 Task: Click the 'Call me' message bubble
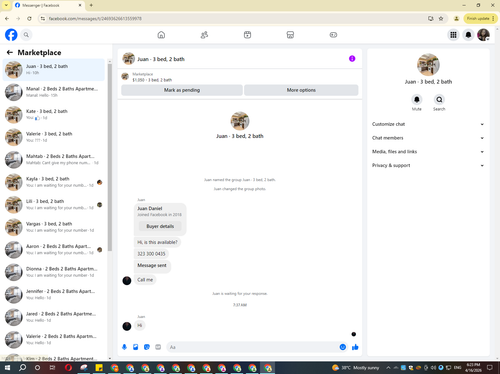145,280
